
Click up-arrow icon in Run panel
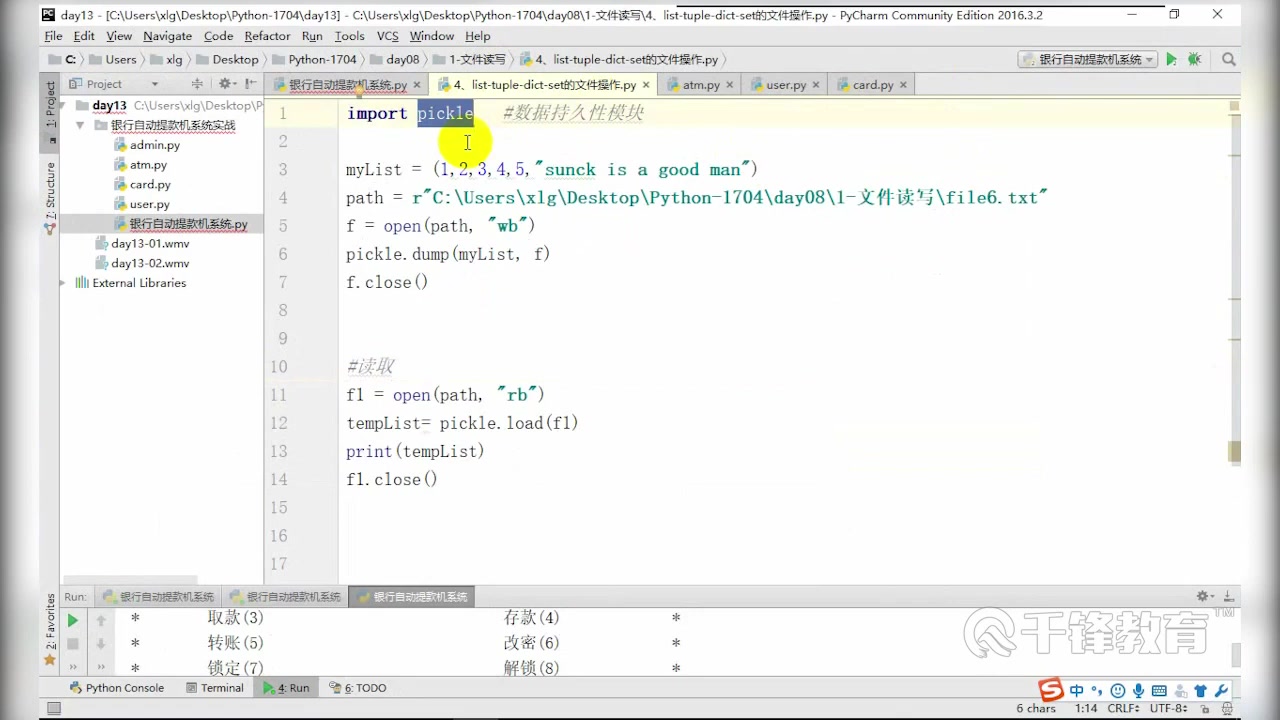click(101, 620)
